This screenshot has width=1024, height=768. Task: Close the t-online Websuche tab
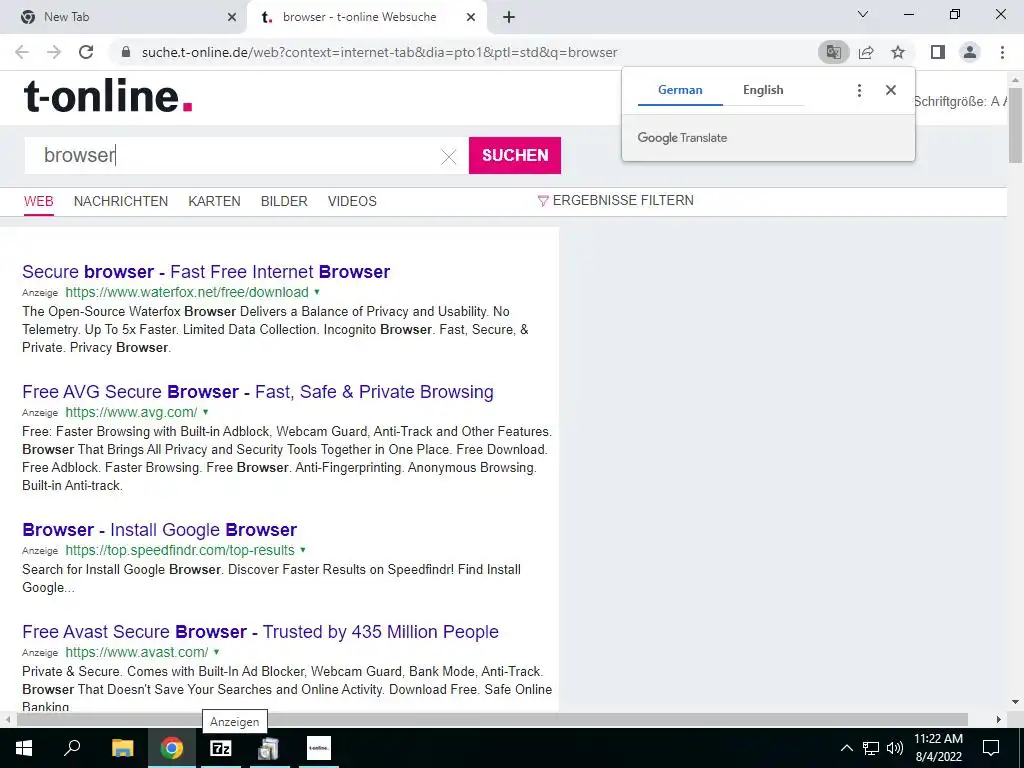pyautogui.click(x=471, y=17)
